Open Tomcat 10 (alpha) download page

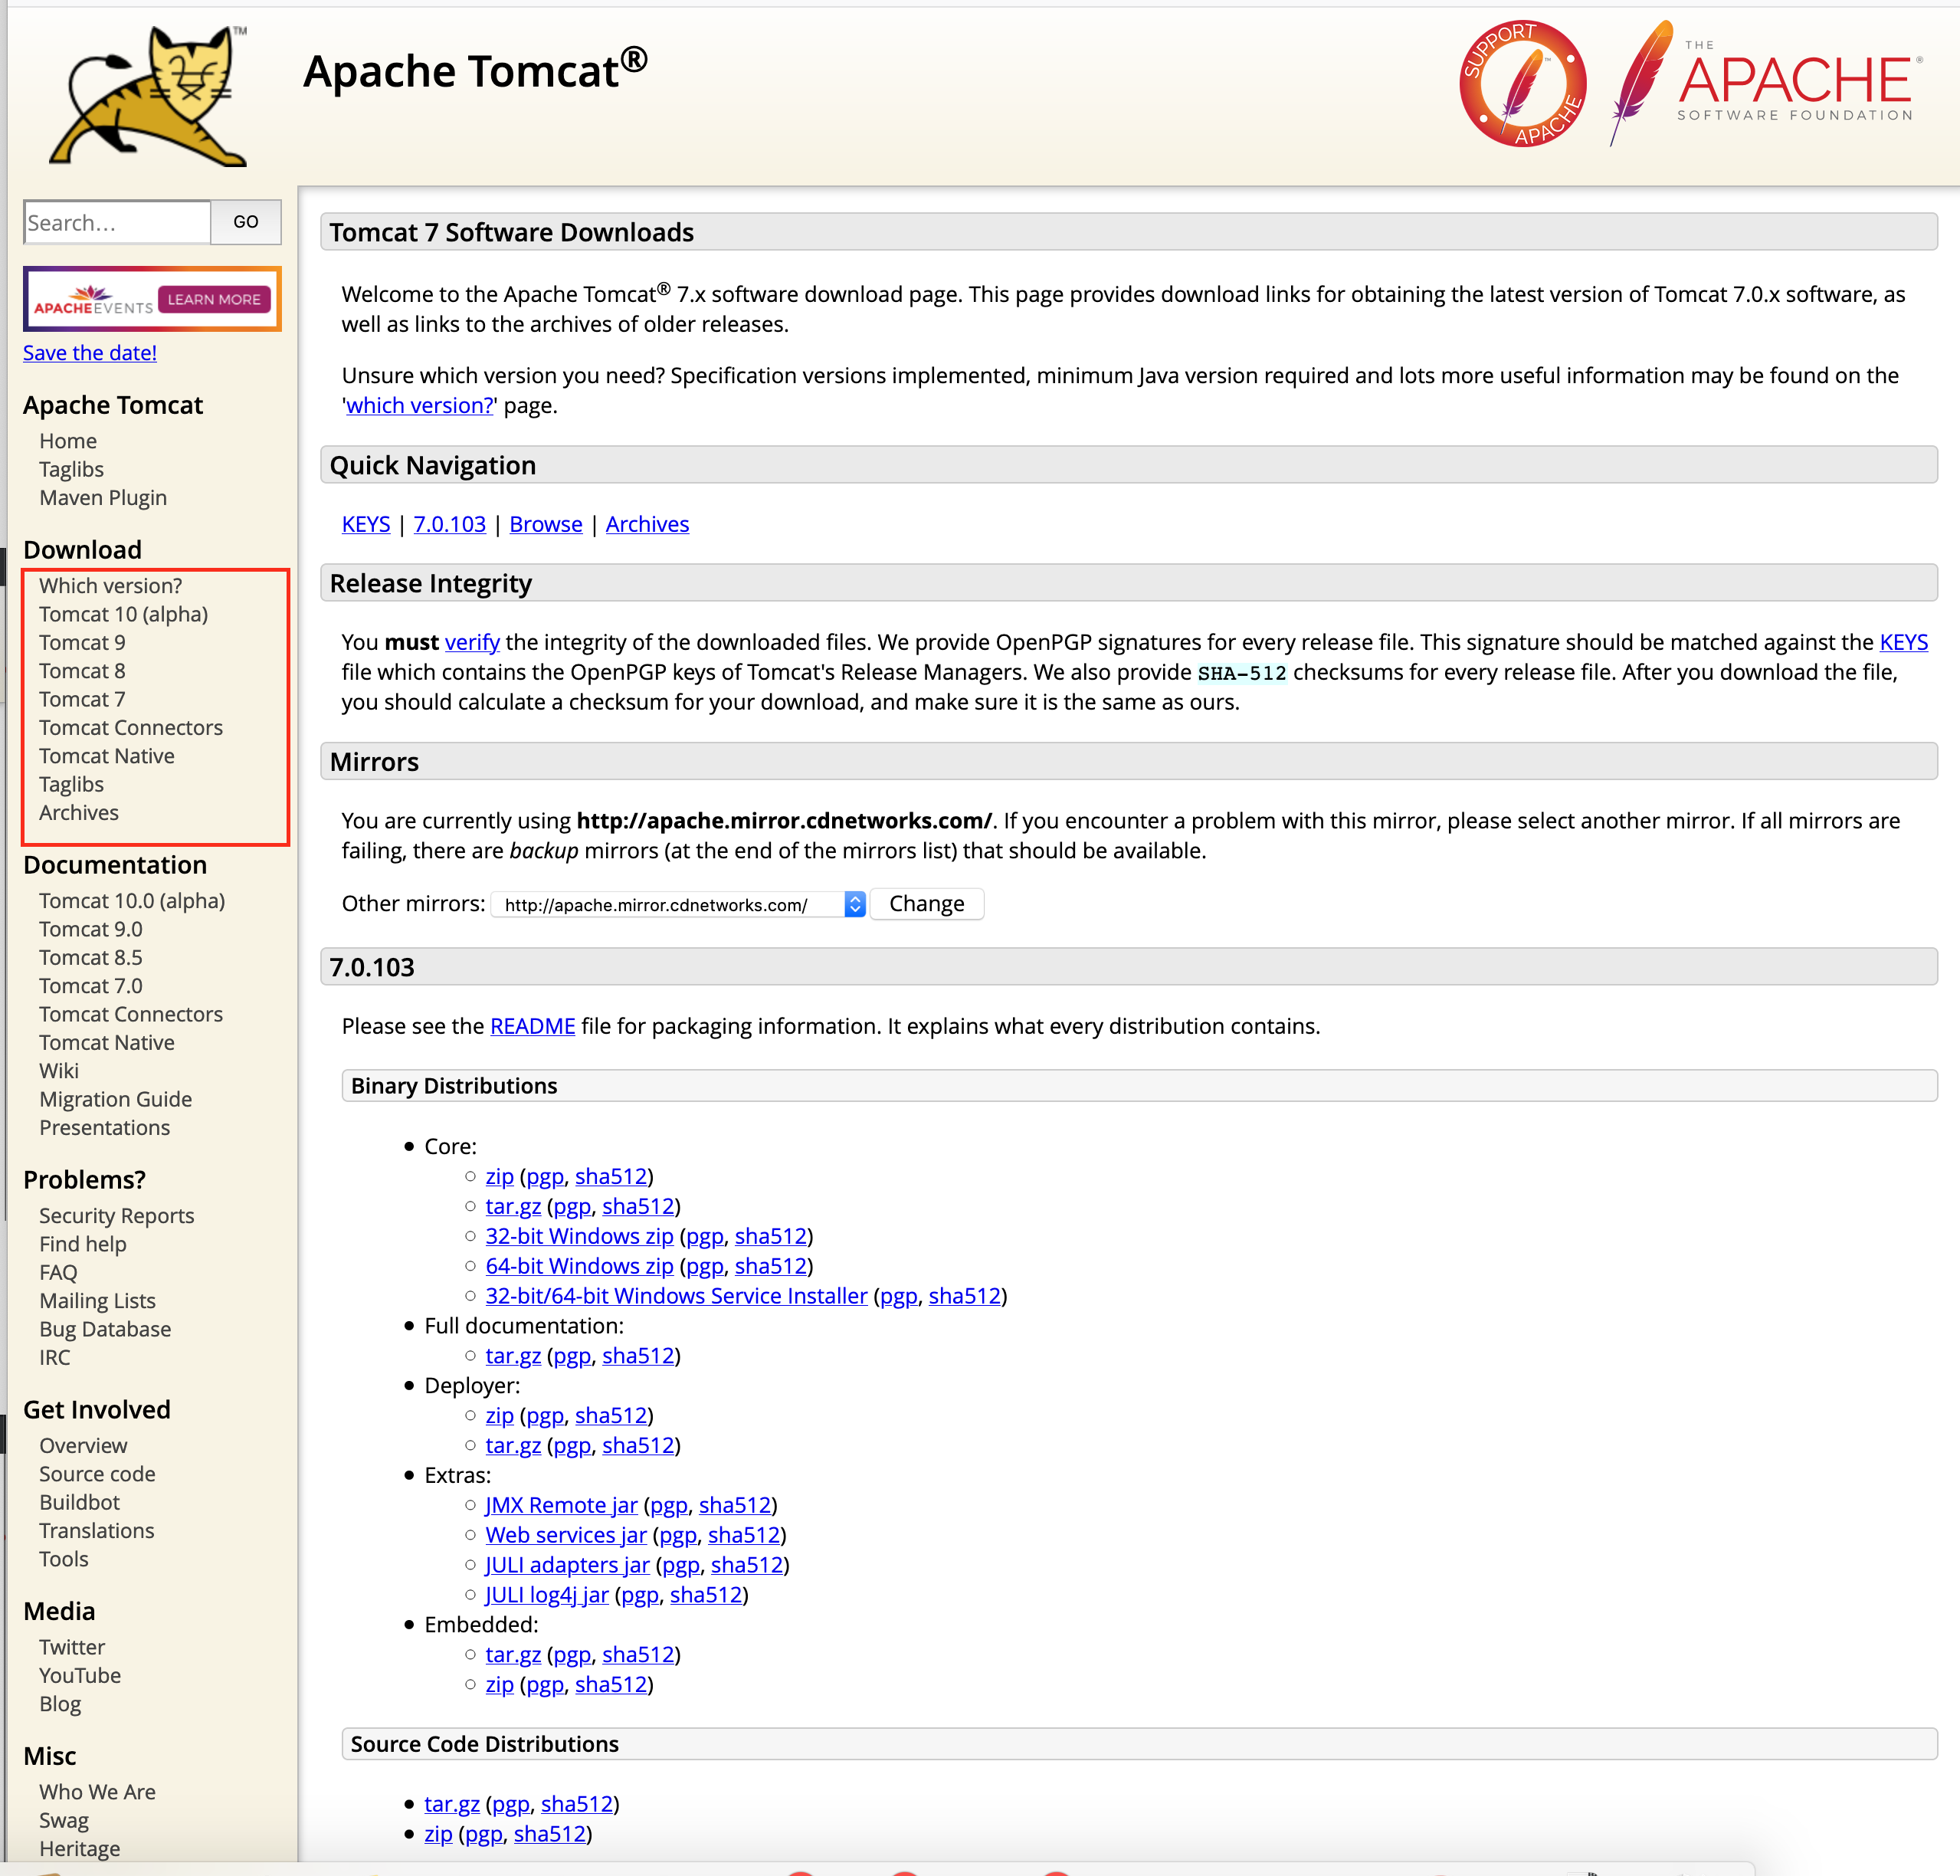[x=123, y=614]
